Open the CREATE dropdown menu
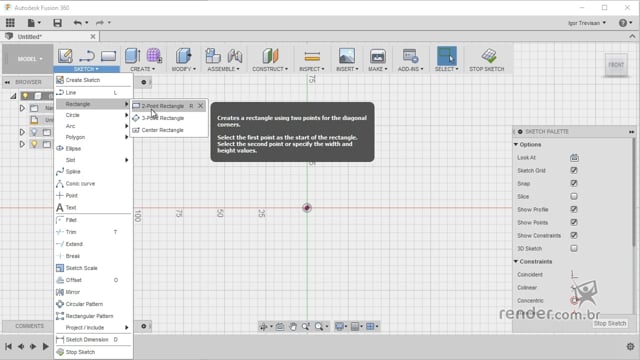Image resolution: width=640 pixels, height=360 pixels. (x=142, y=69)
